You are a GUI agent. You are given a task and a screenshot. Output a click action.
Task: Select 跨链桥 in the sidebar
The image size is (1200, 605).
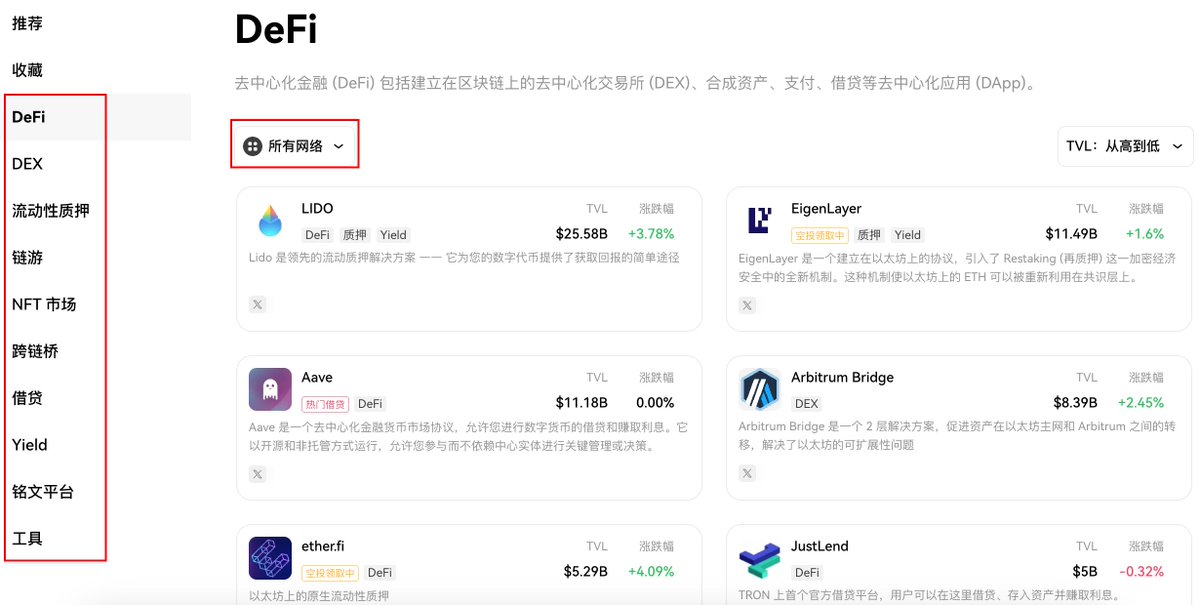[x=36, y=351]
